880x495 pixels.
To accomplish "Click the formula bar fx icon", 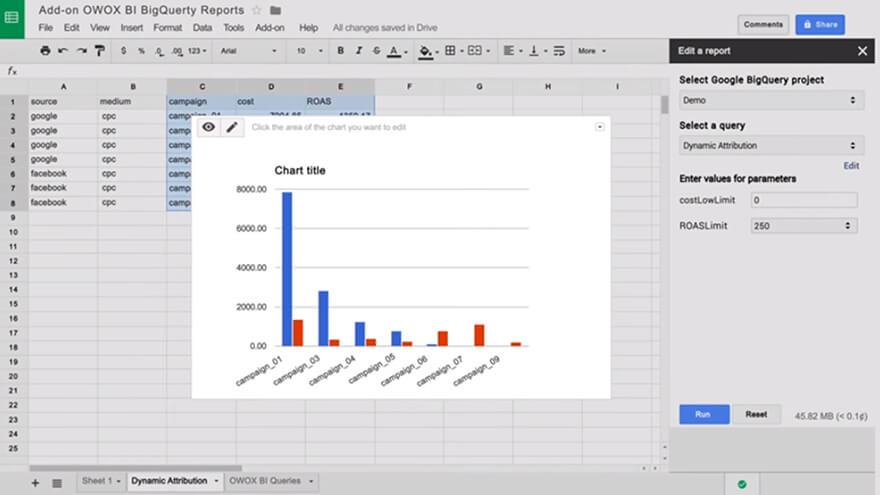I will (12, 71).
